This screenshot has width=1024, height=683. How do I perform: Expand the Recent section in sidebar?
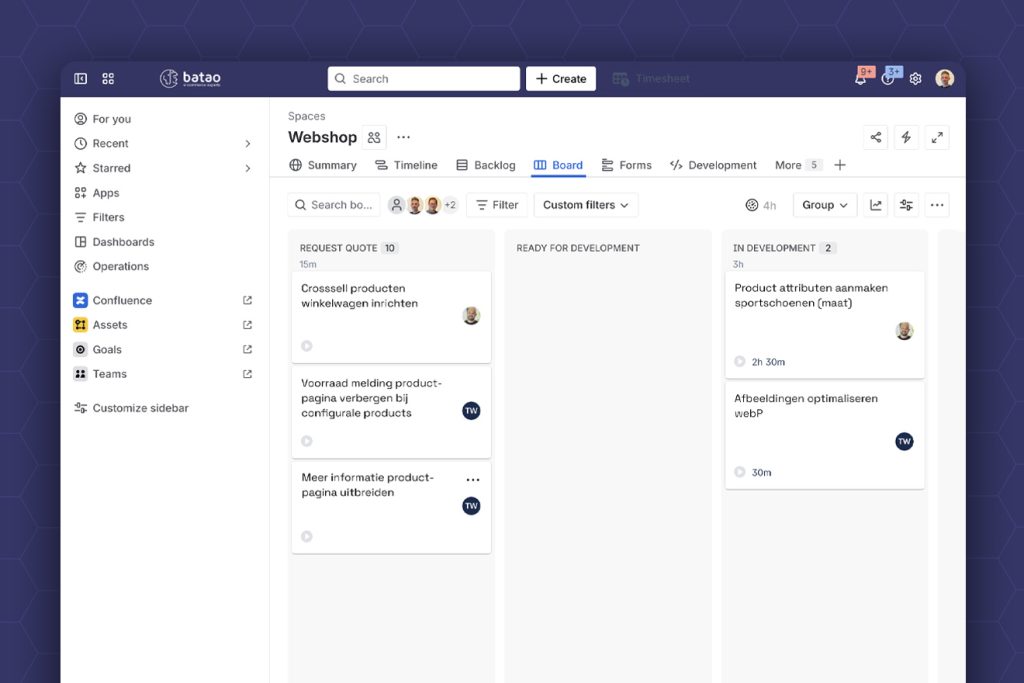(x=247, y=144)
